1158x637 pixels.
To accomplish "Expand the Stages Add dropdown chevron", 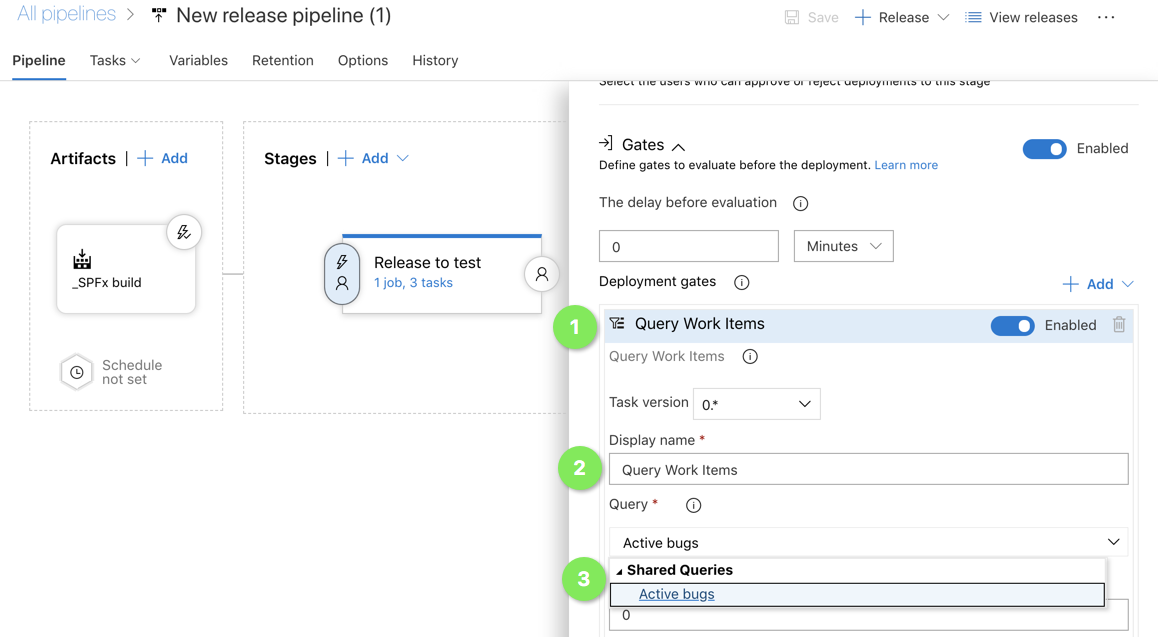I will tap(402, 158).
